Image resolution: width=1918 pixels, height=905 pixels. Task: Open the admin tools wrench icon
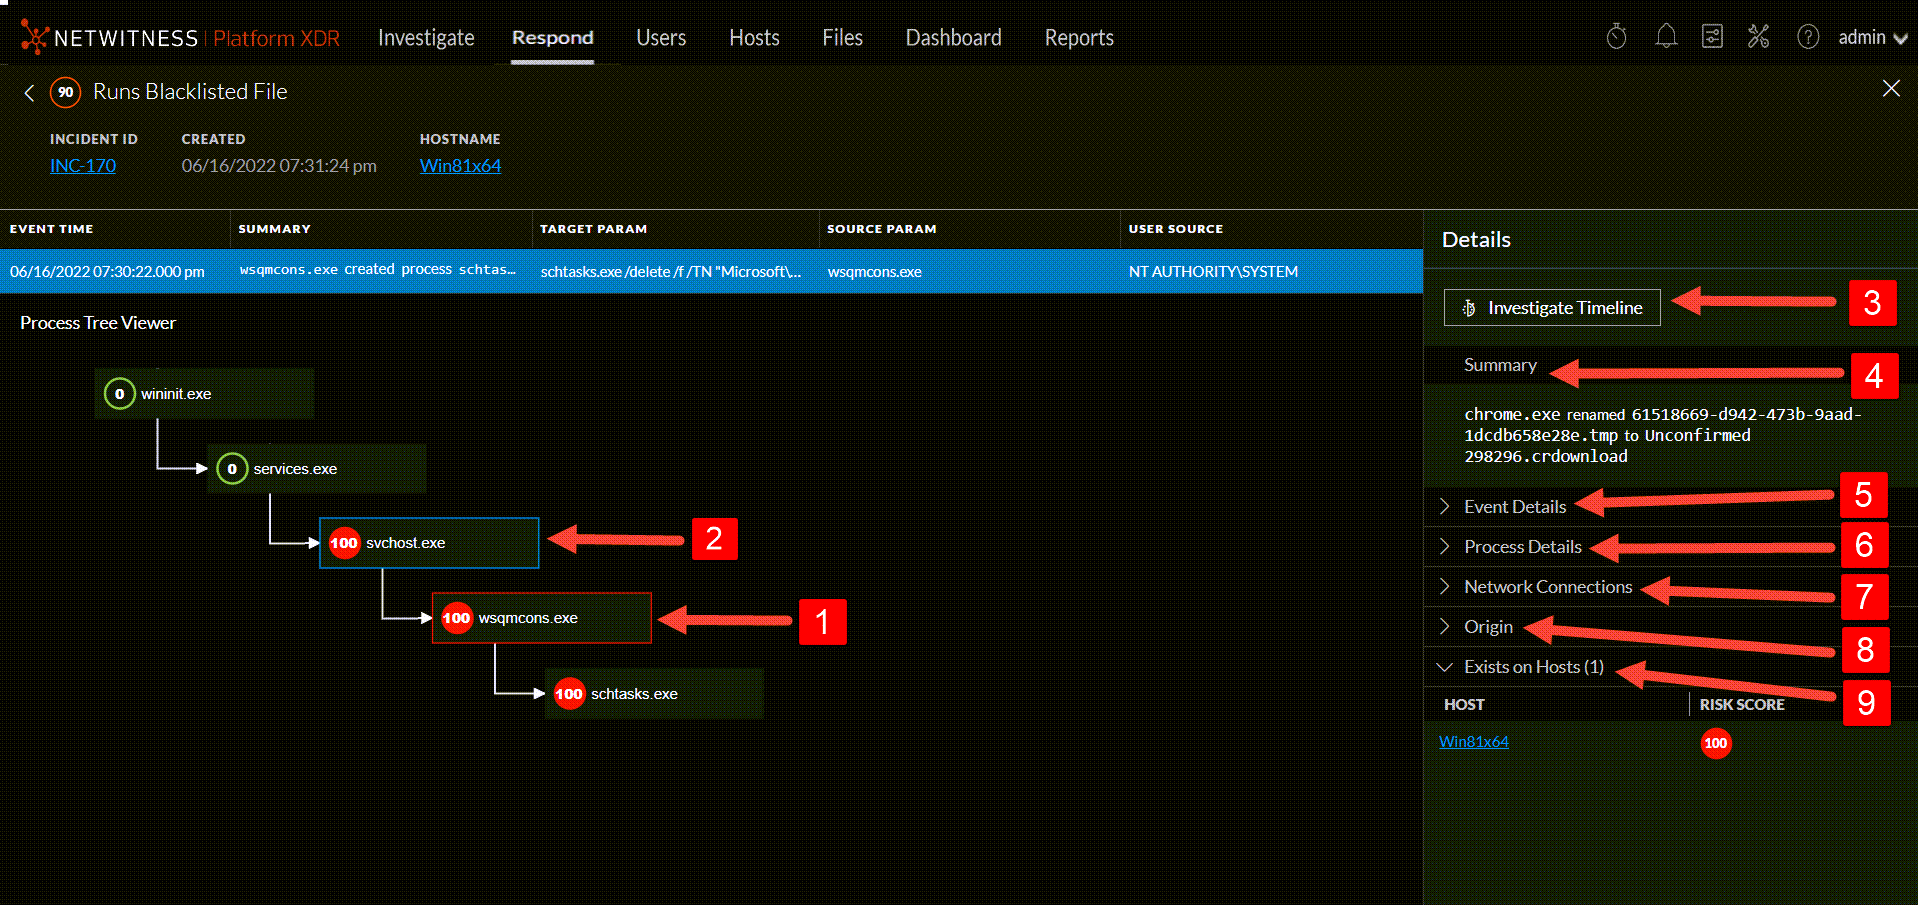coord(1759,37)
